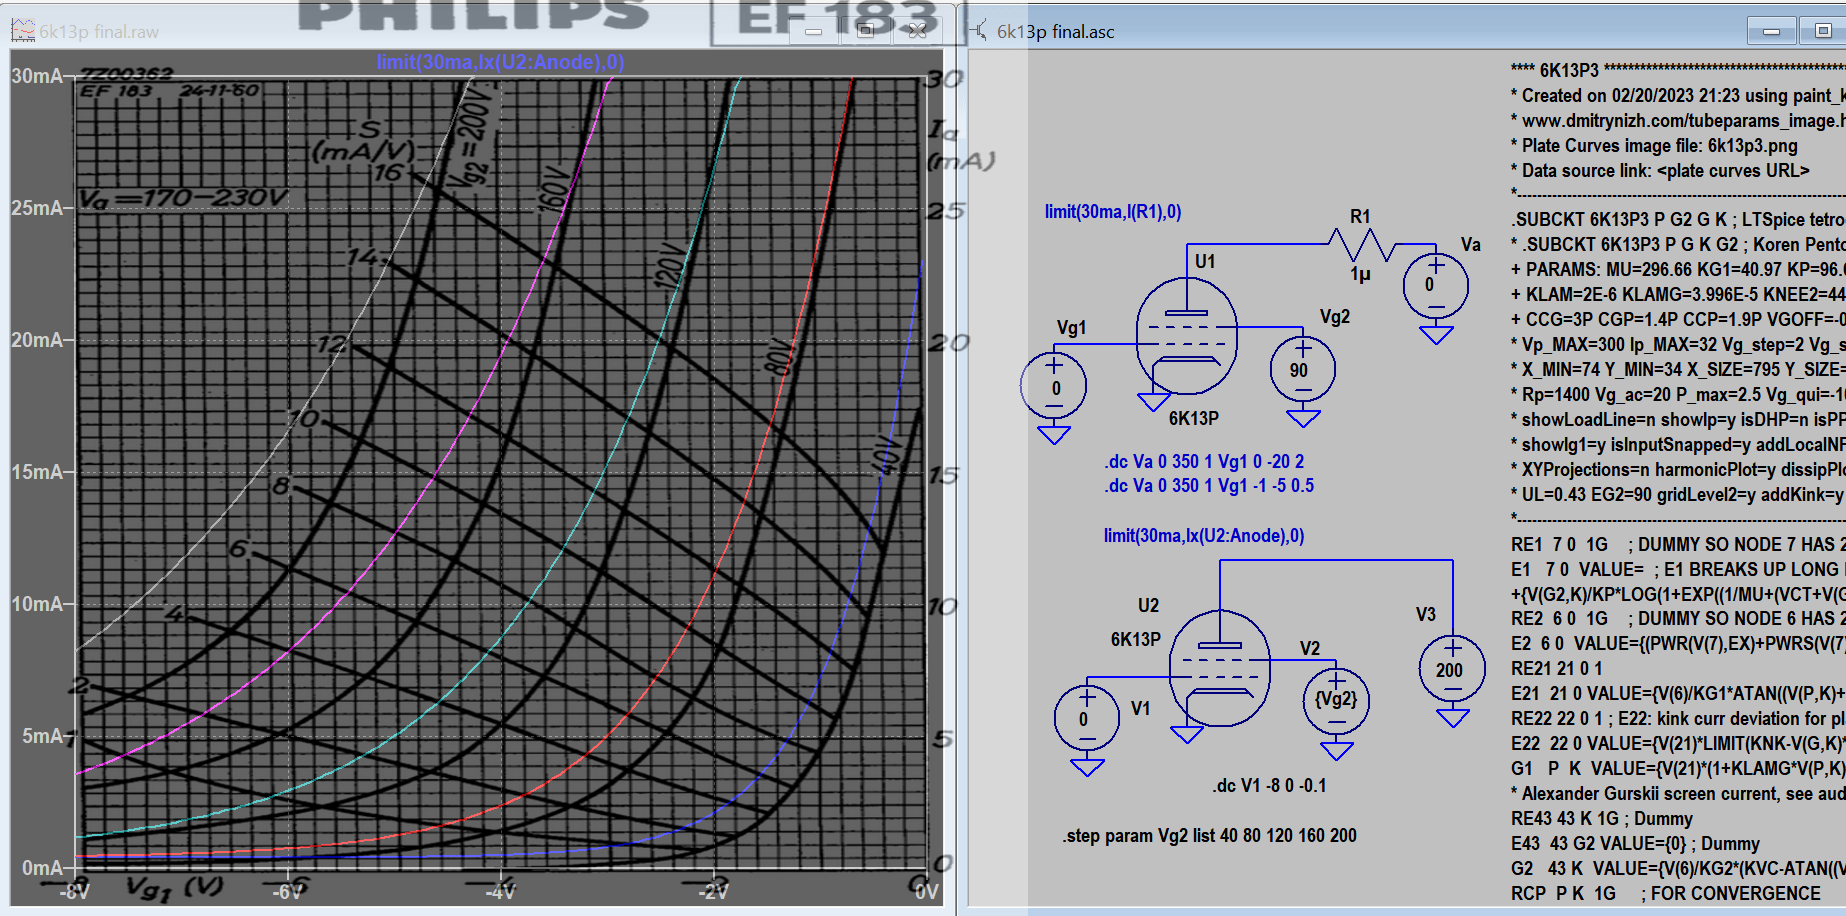
Task: Click the schematic icon in 6k13p final.asc title bar
Action: click(x=977, y=31)
